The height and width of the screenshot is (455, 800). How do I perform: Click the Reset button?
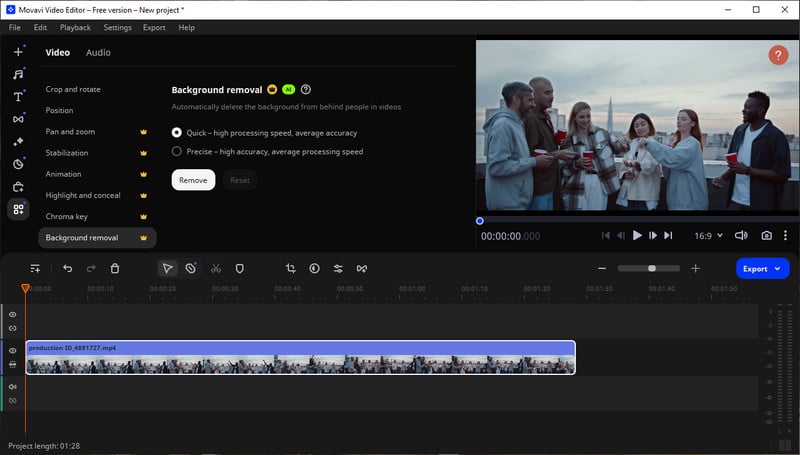point(240,180)
